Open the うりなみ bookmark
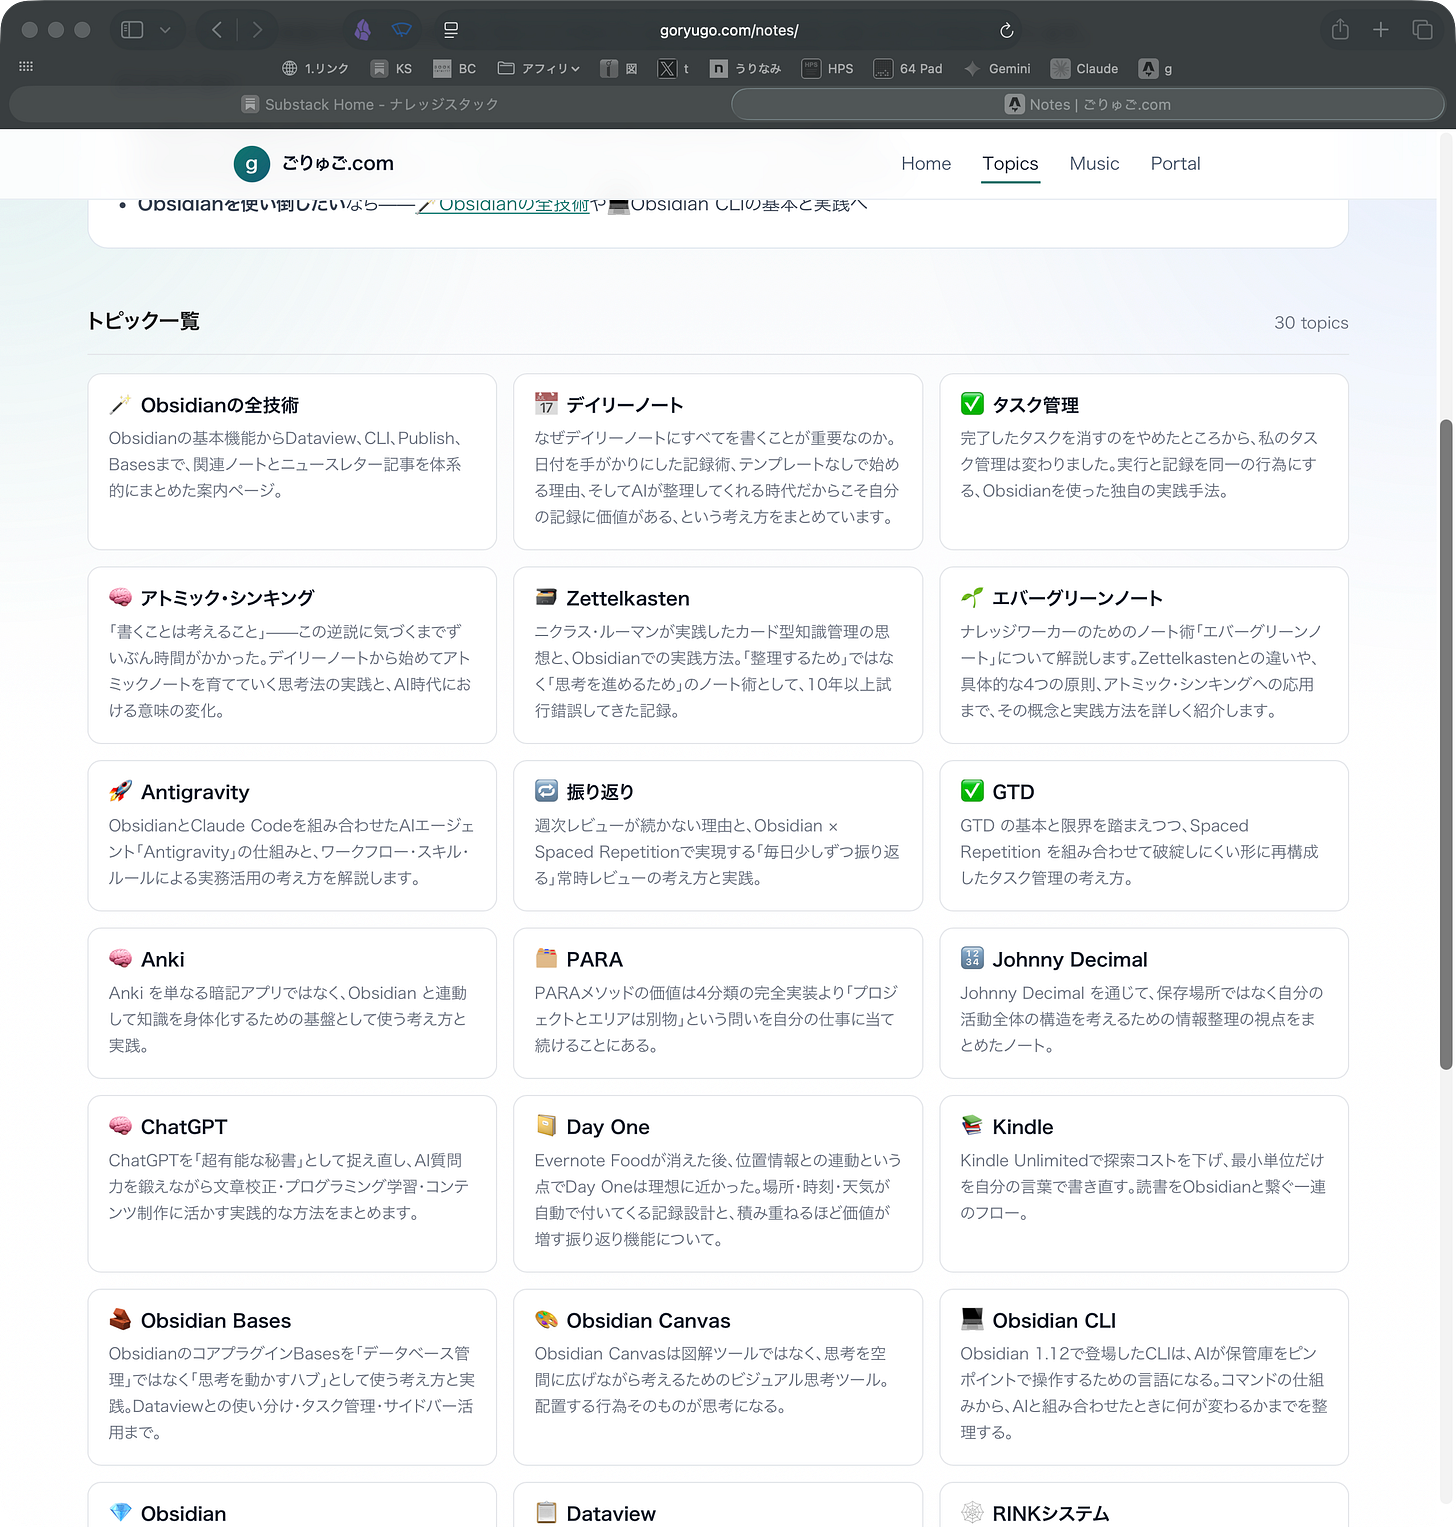The image size is (1456, 1527). (x=745, y=68)
